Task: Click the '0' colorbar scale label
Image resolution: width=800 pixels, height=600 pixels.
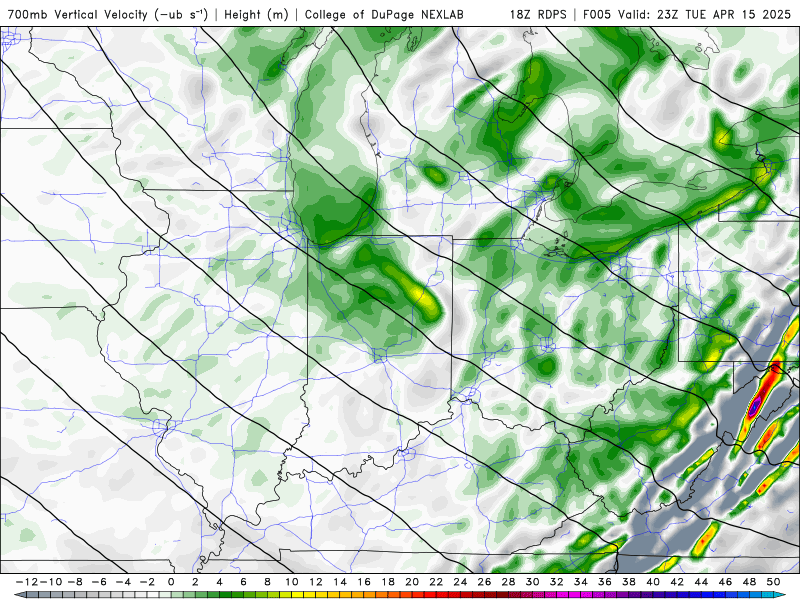Action: [x=171, y=582]
